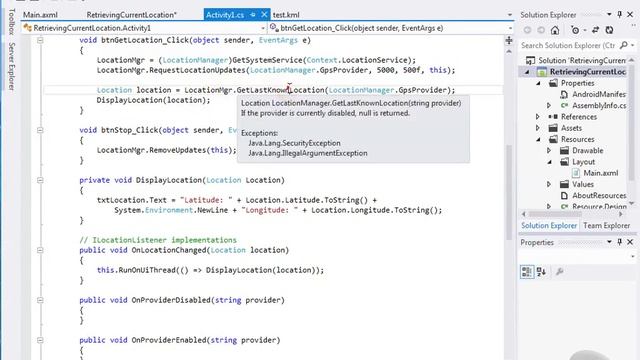Switch to the RetrievingCurrentLocation* tab
Screen dimensions: 640x360
click(x=131, y=15)
